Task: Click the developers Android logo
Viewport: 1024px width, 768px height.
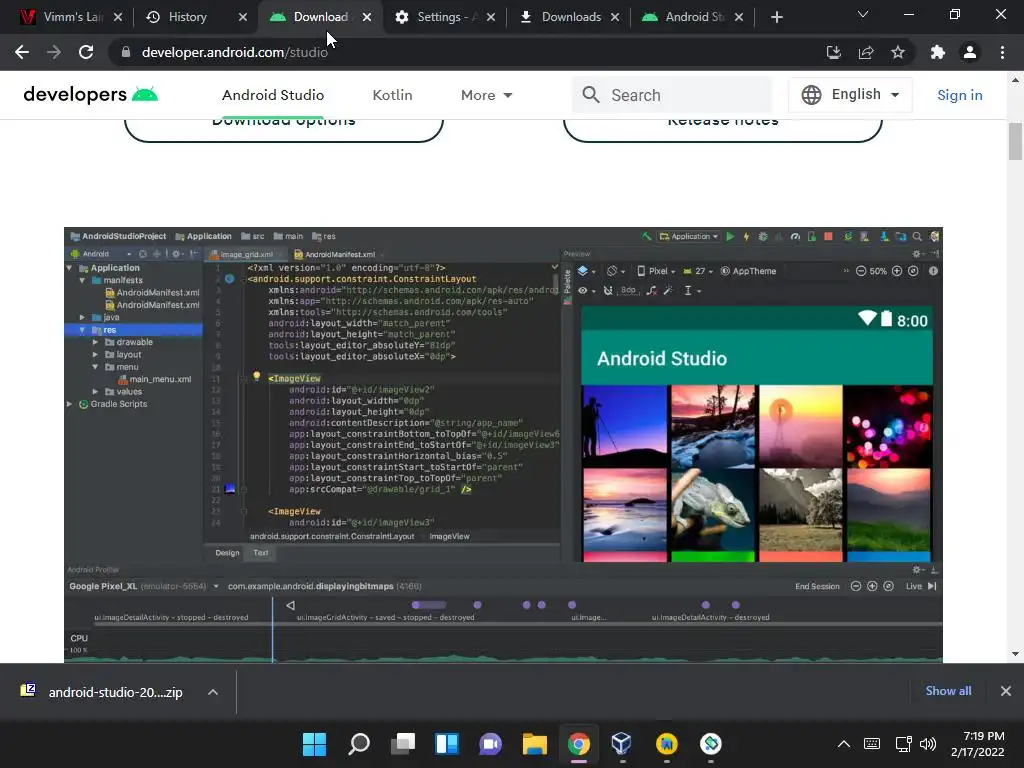Action: coord(90,95)
